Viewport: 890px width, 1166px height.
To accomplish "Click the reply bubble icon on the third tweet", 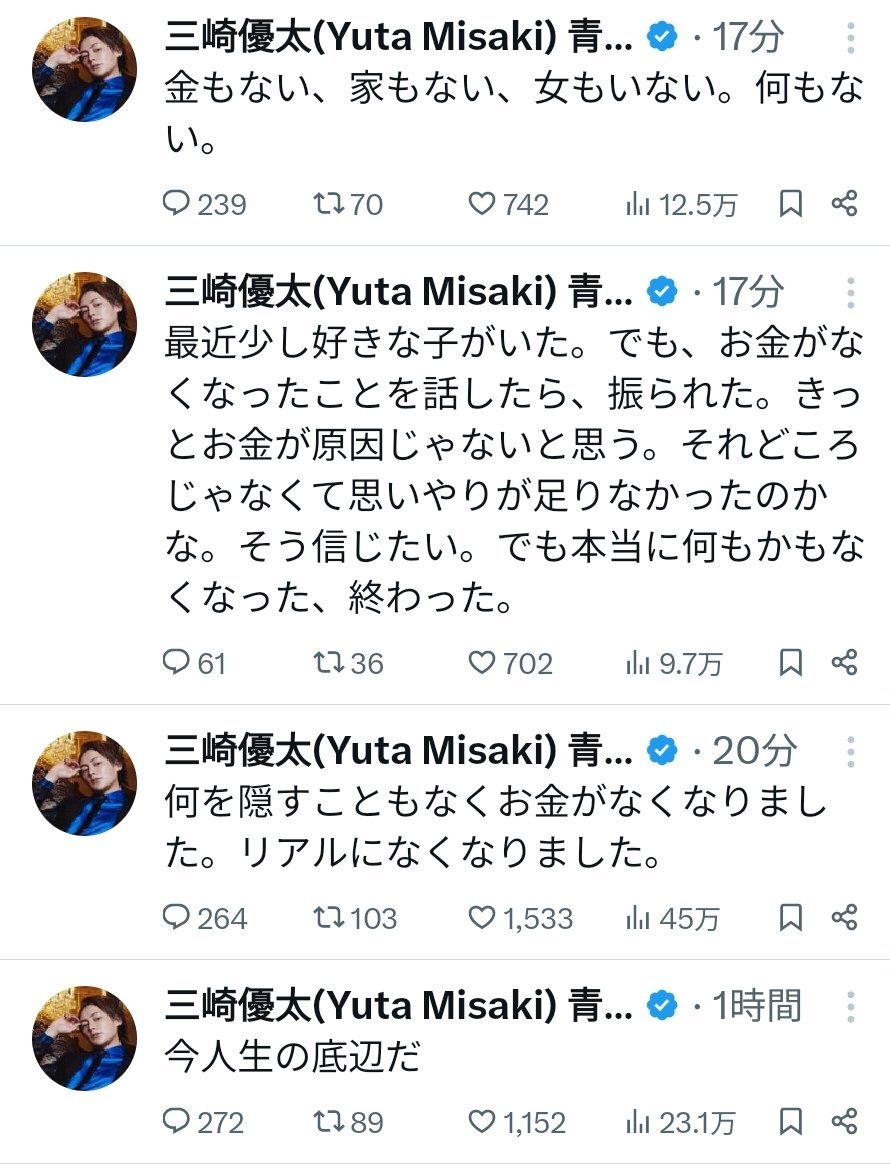I will [x=178, y=919].
